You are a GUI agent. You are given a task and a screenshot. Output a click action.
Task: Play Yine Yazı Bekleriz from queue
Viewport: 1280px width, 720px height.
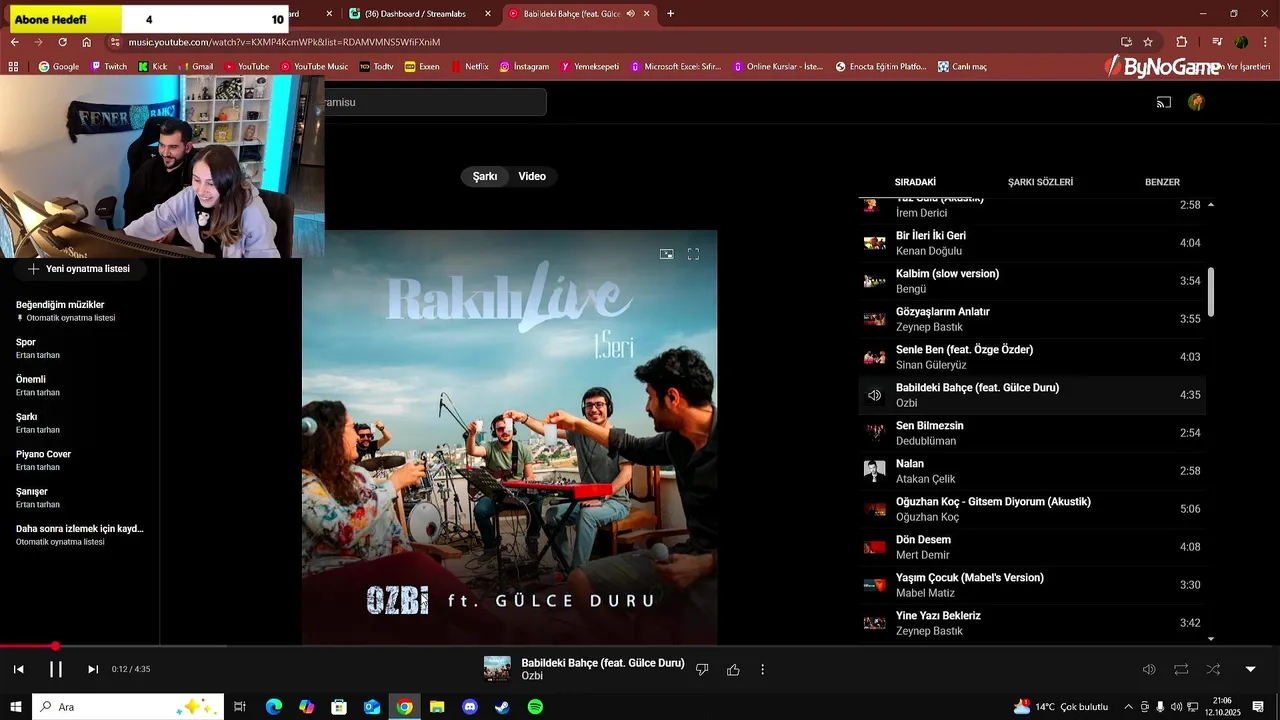(x=1032, y=623)
